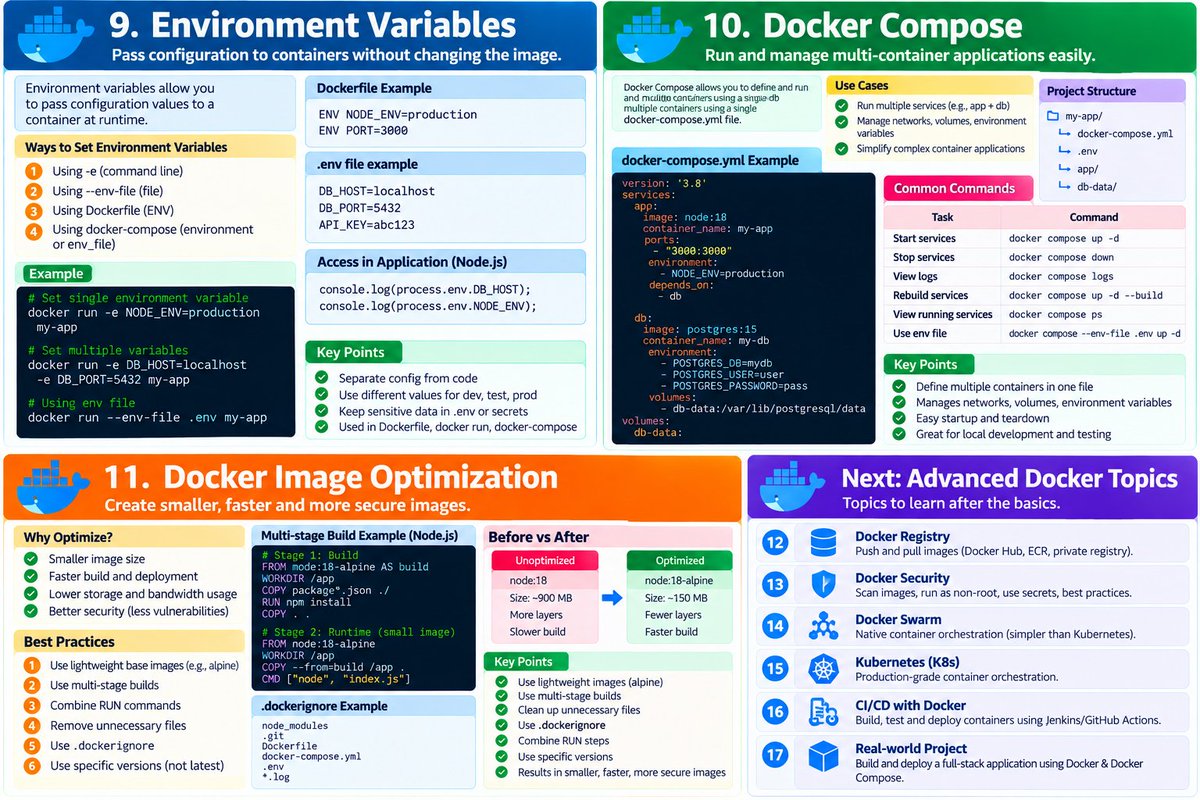Click the docker compose logs command cell
1200x800 pixels.
coord(1094,276)
